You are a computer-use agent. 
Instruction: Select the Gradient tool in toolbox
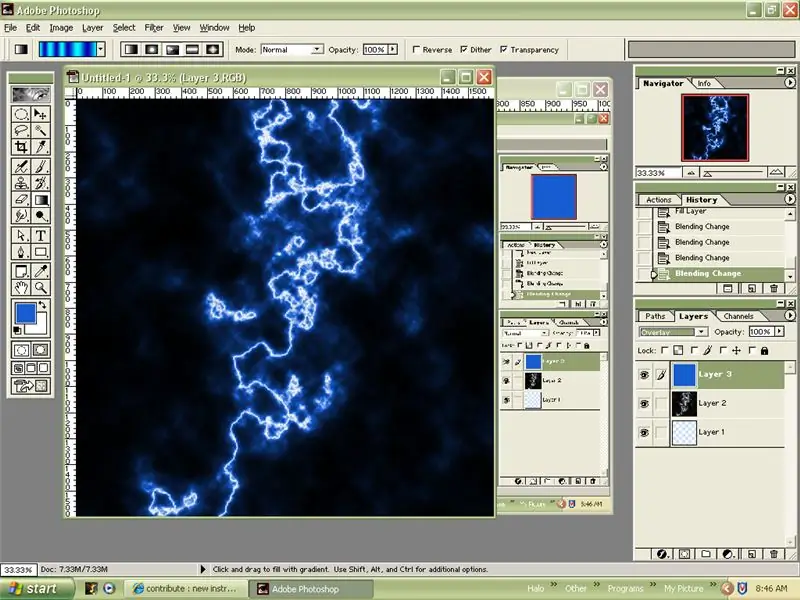point(41,199)
